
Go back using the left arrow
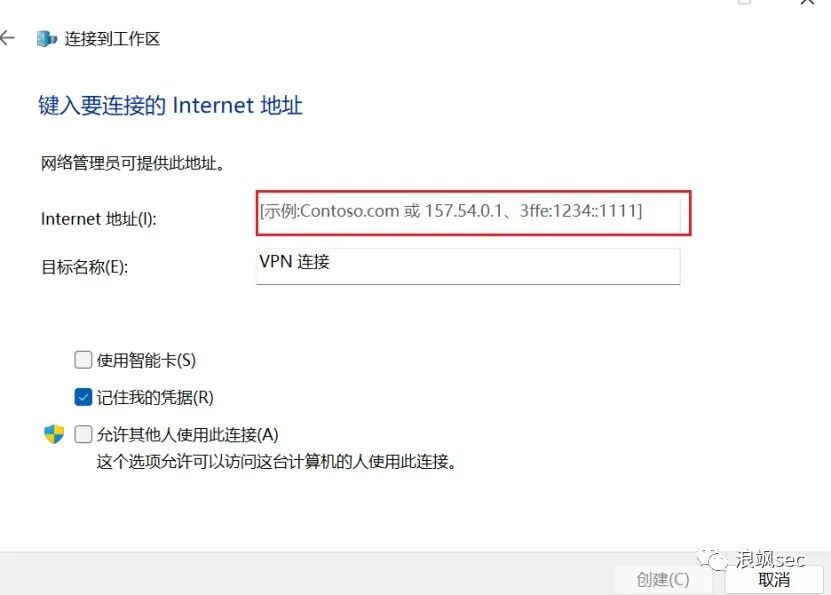pos(7,38)
